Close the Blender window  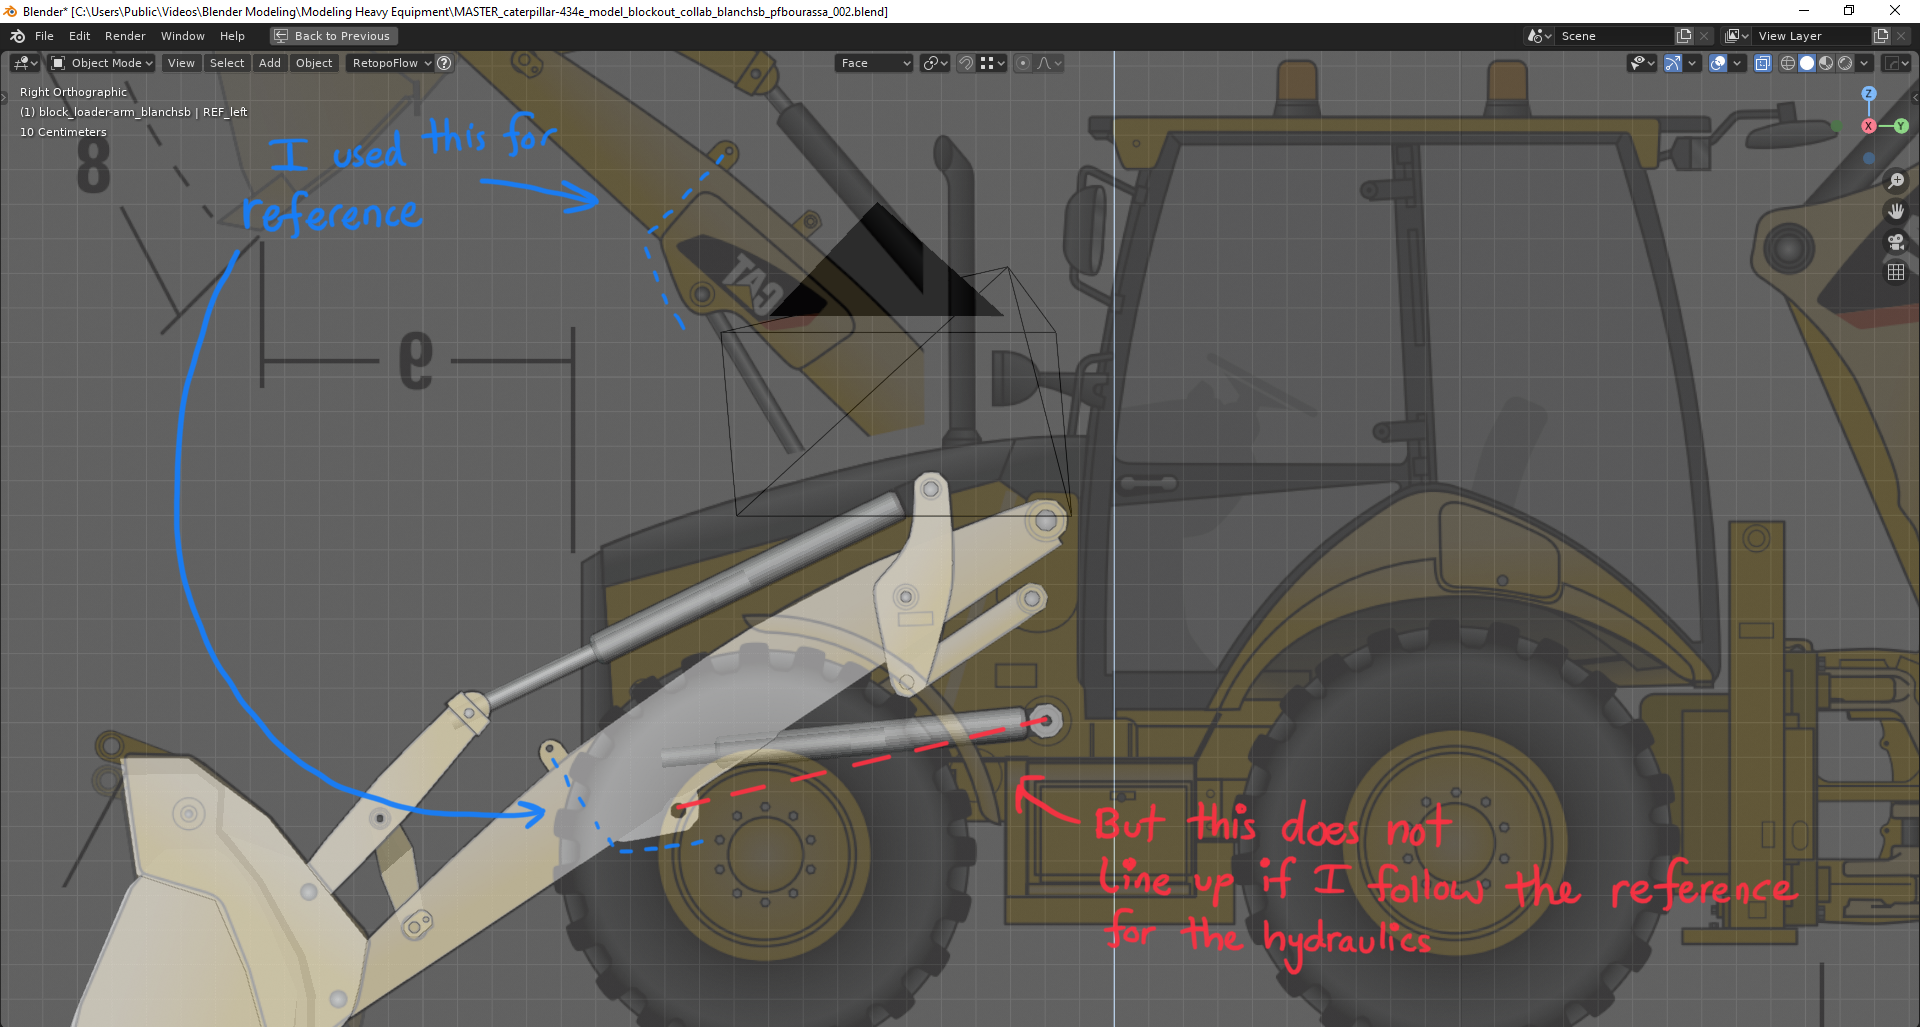[x=1895, y=11]
